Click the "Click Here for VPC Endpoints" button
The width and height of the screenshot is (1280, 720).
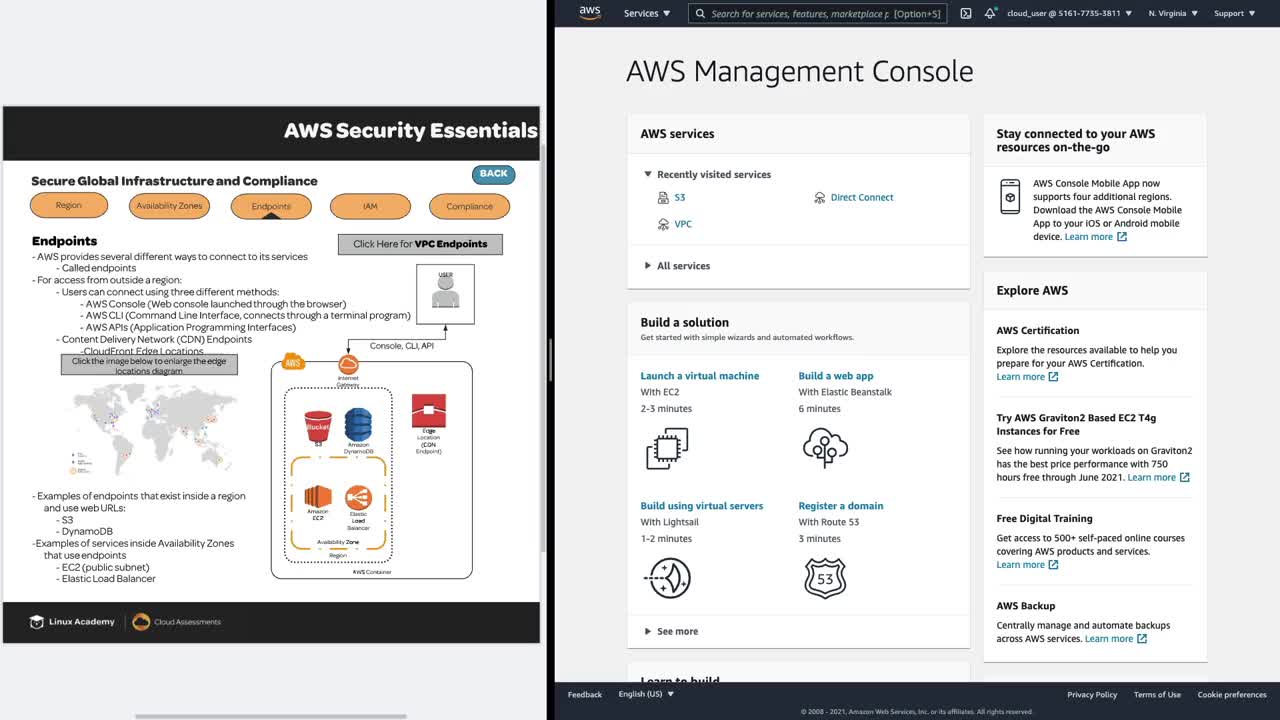point(420,244)
